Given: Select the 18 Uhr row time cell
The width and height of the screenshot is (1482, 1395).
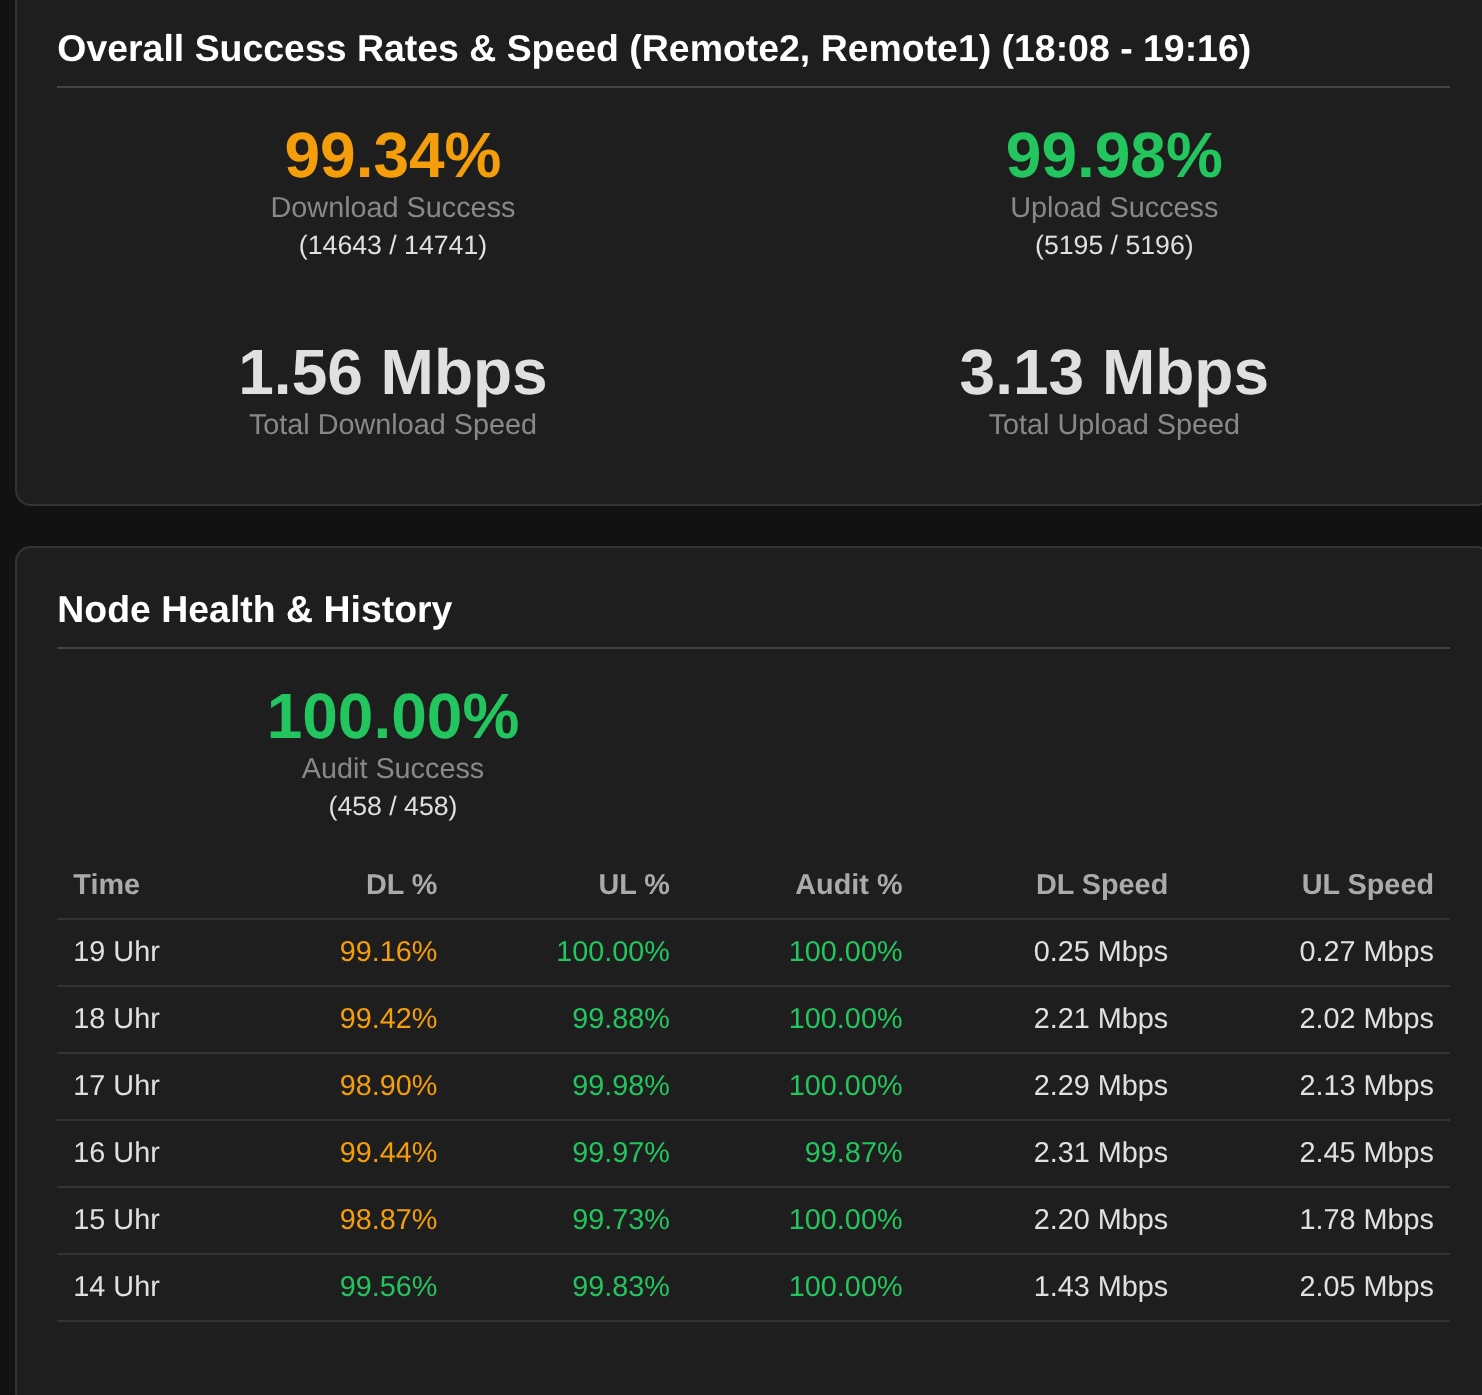Looking at the screenshot, I should coord(116,1018).
